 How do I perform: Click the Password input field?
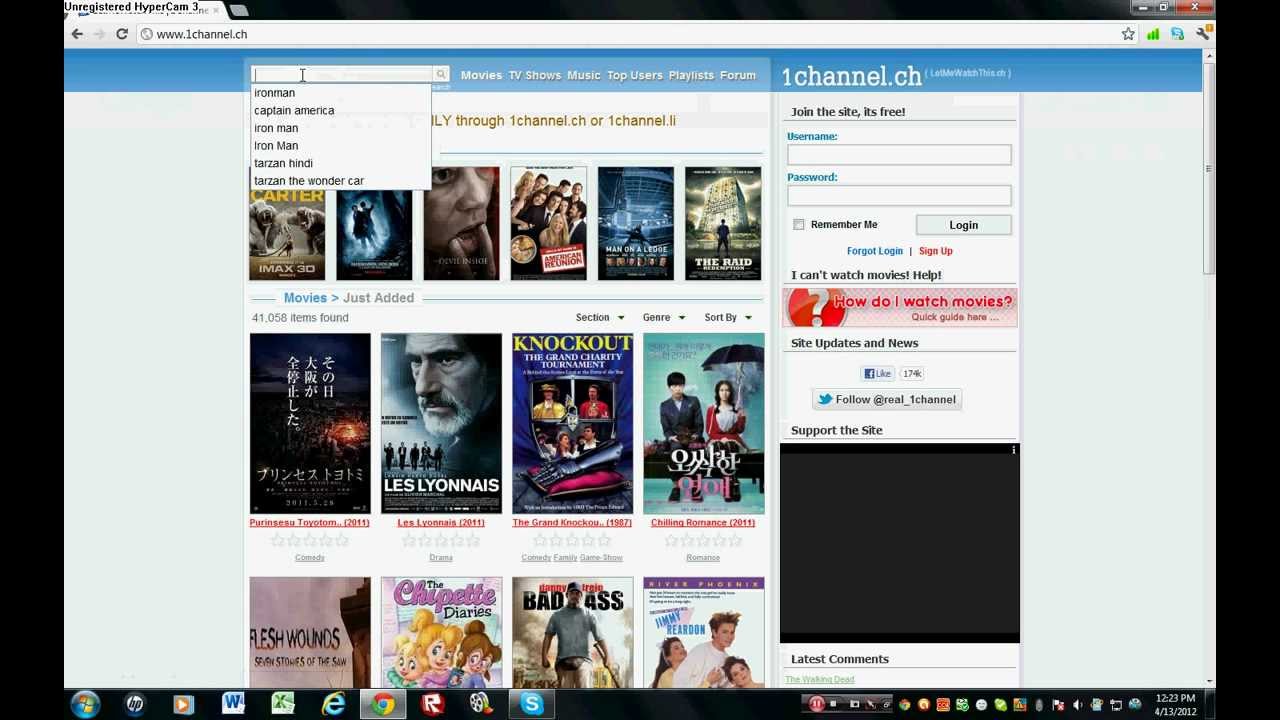pyautogui.click(x=899, y=195)
